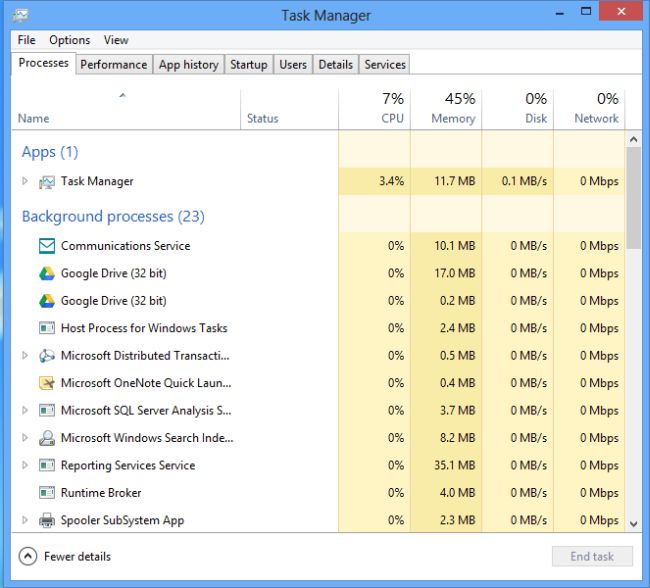Click the Microsoft SQL Server Analysis icon
Viewport: 650px width, 588px height.
(x=47, y=411)
